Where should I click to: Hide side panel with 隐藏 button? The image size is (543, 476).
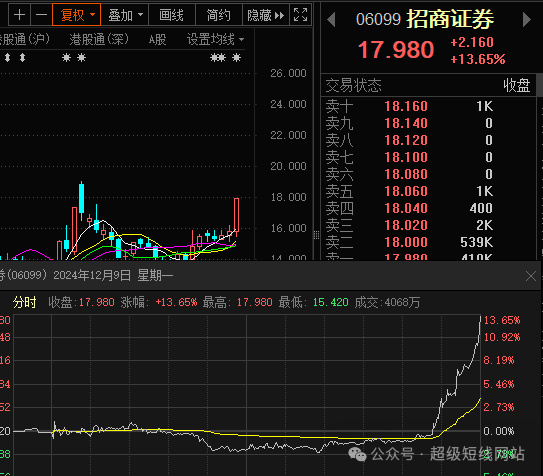click(x=266, y=15)
